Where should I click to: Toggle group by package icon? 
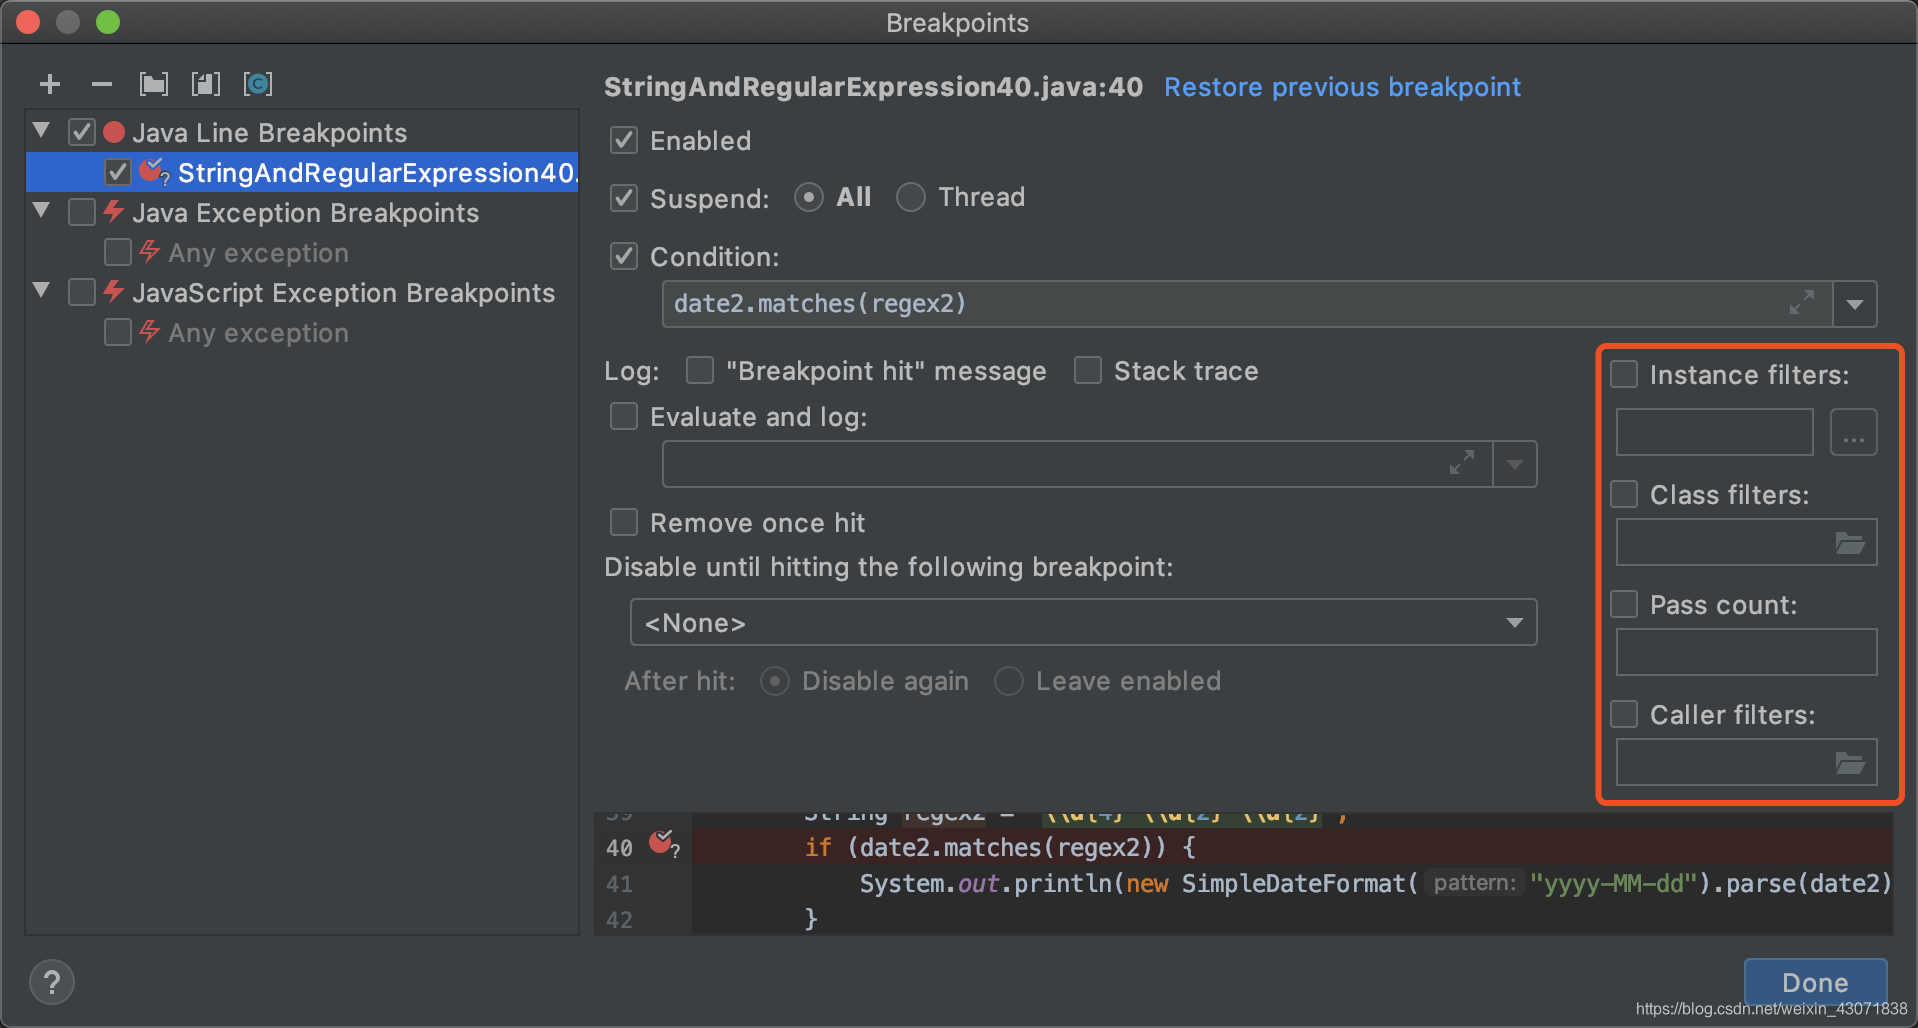coord(154,84)
